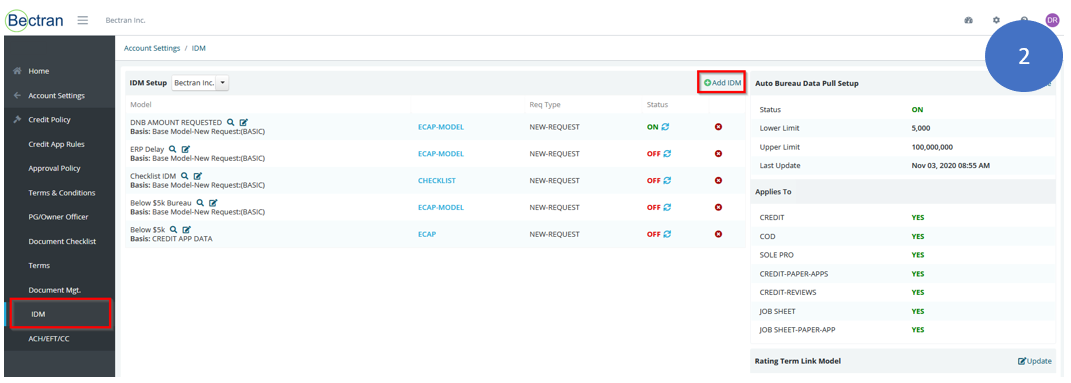Open PG/Owner Officer in sidebar

(x=59, y=216)
